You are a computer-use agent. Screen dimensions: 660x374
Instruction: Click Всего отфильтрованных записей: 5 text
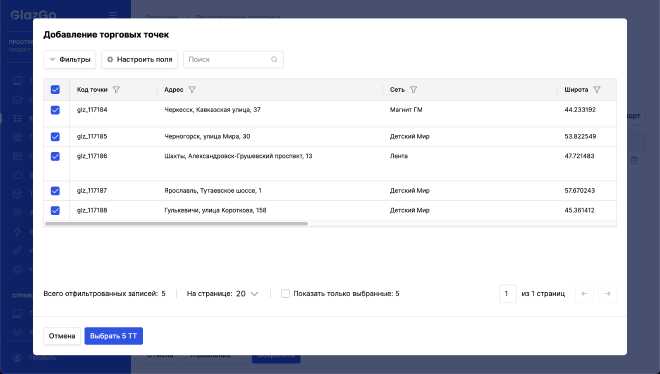[104, 294]
